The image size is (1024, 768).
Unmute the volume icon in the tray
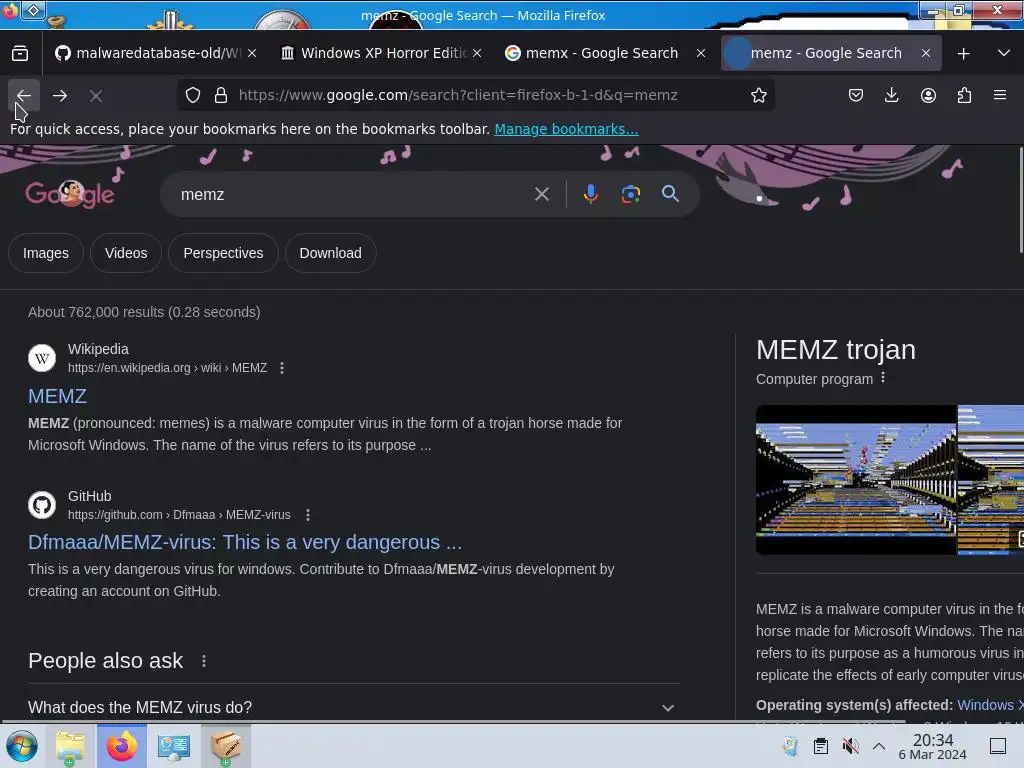click(850, 746)
